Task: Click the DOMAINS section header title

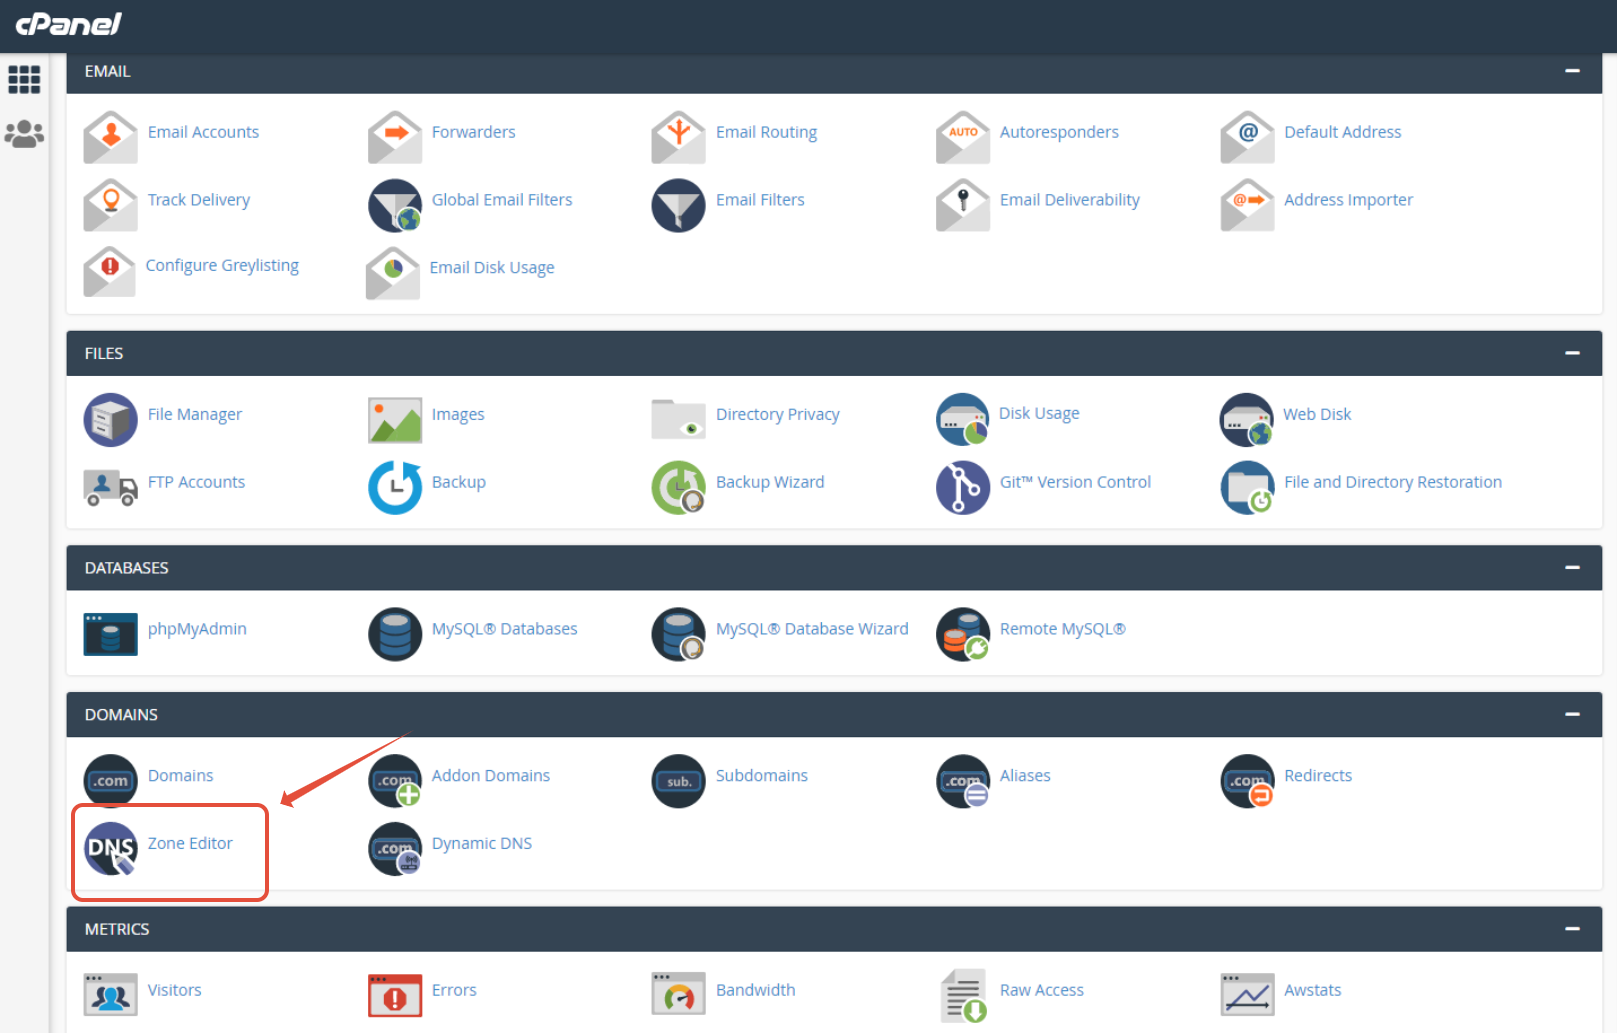Action: (x=121, y=714)
